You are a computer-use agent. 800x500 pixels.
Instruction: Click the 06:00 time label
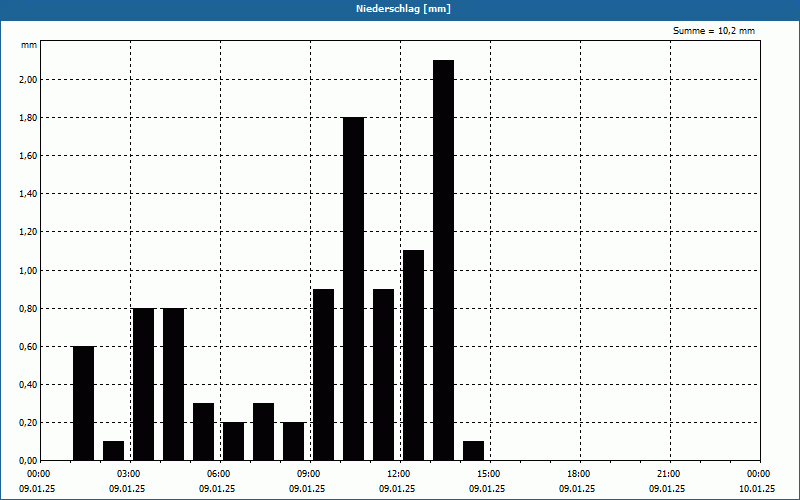tap(220, 474)
